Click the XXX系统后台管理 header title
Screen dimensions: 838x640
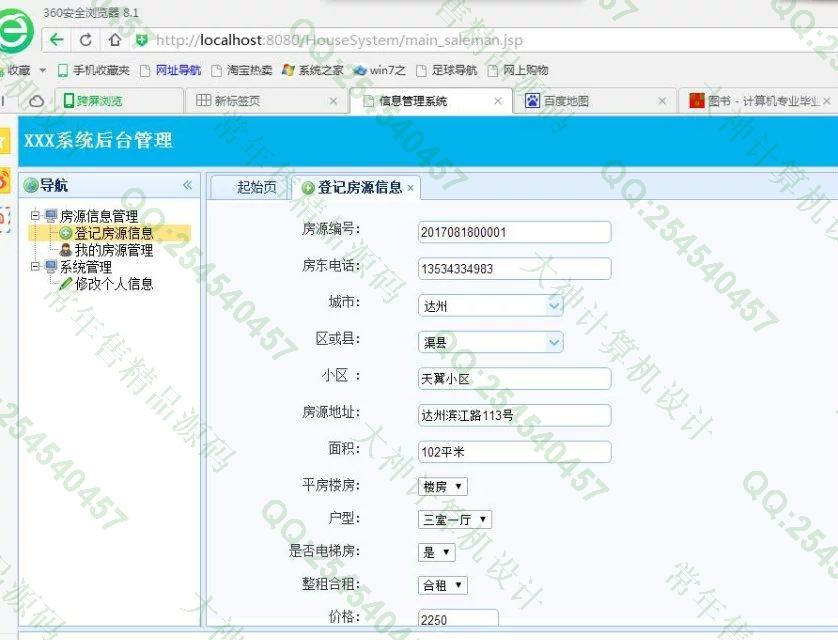(x=98, y=141)
